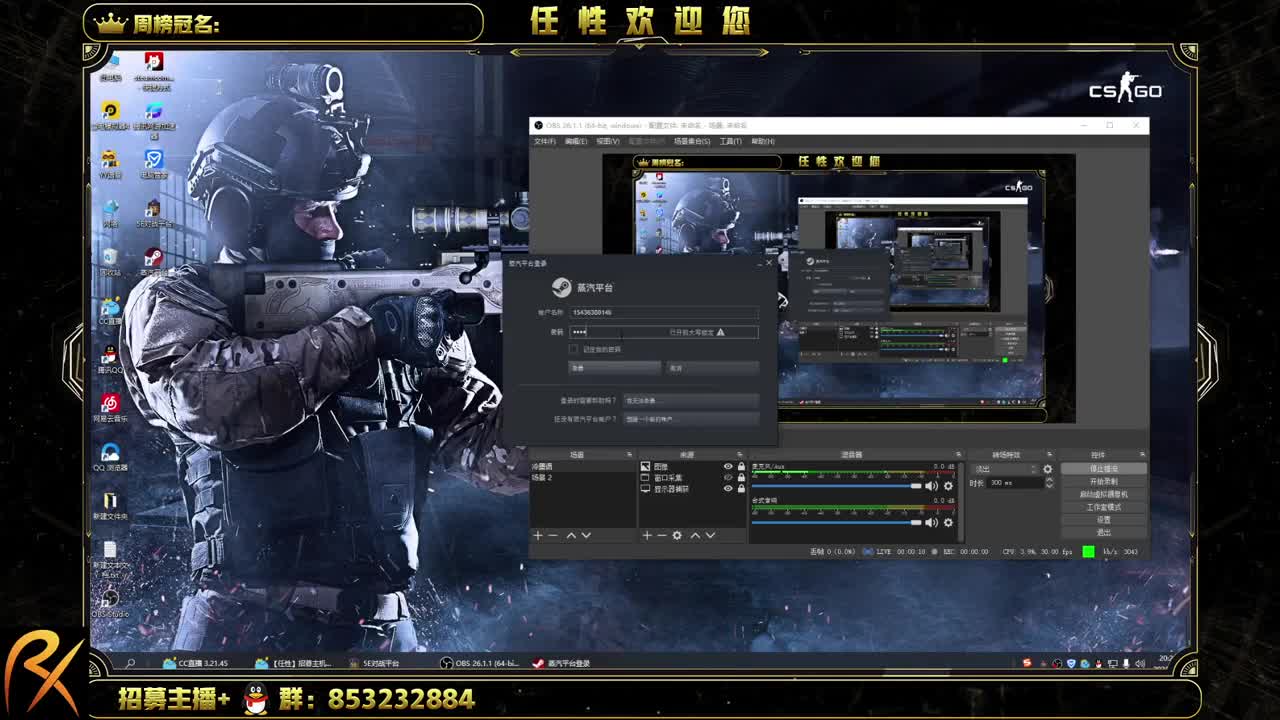This screenshot has height=720, width=1280.
Task: Open the 场景集合(S) menu in OBS
Action: [692, 141]
